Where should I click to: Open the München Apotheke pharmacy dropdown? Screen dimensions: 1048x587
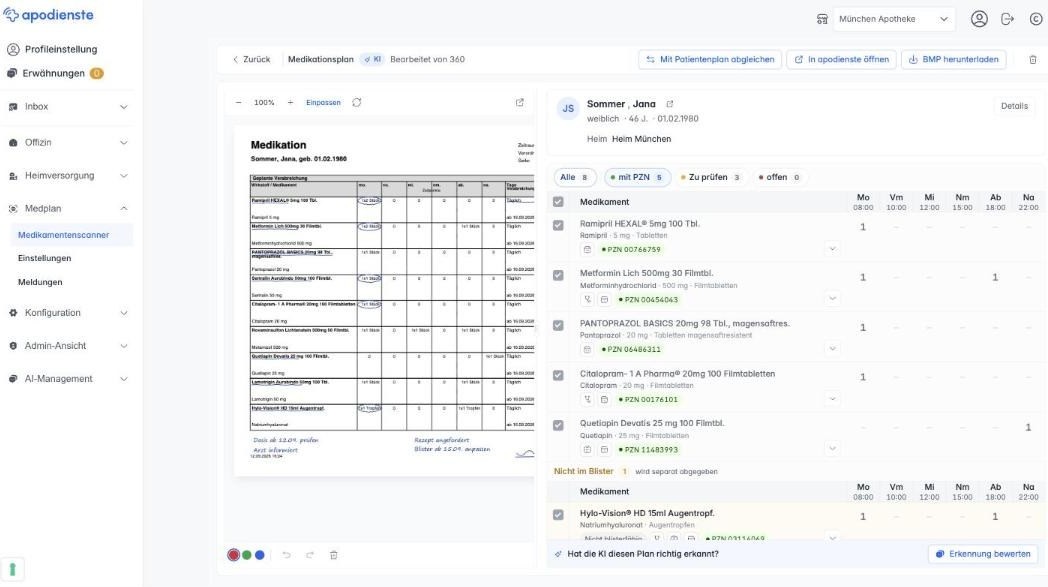(x=893, y=19)
